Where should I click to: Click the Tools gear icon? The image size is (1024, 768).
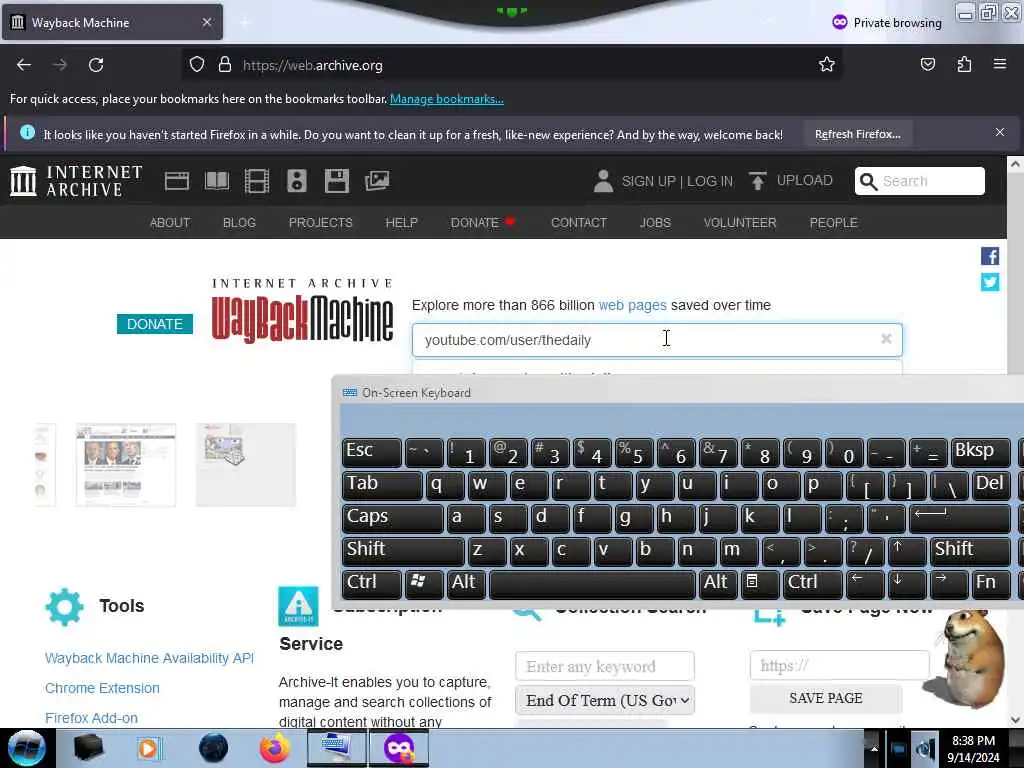click(x=65, y=607)
